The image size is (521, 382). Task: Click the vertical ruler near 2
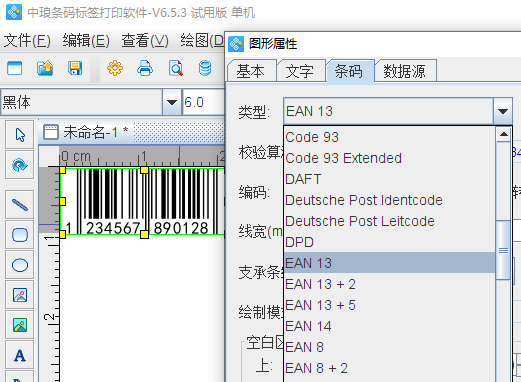49,316
